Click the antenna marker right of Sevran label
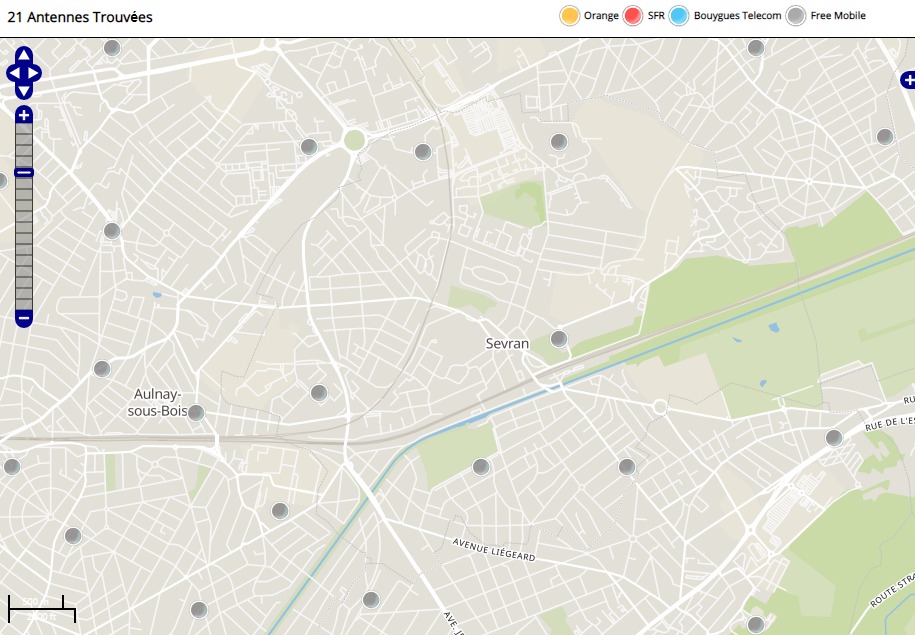This screenshot has width=915, height=635. coord(559,339)
